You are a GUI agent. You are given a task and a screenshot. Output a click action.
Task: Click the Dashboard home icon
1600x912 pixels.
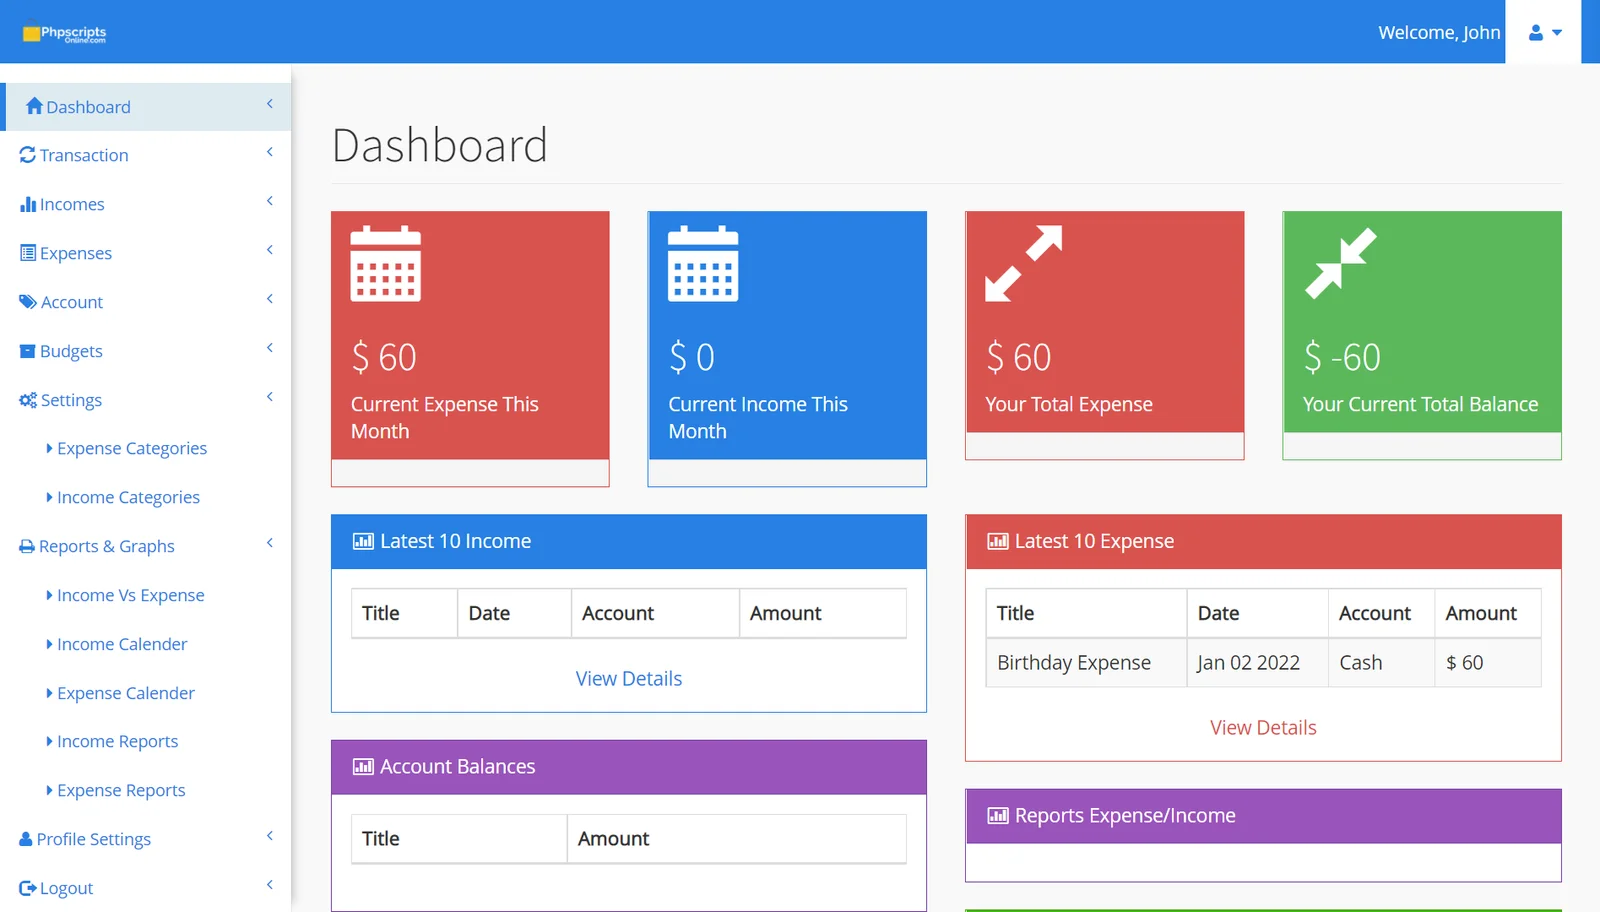tap(34, 106)
